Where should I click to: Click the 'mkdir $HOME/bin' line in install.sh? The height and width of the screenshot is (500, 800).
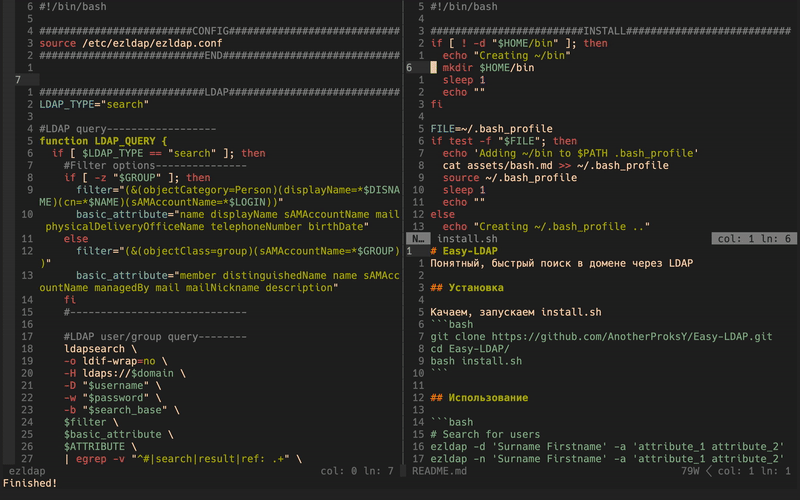click(x=488, y=68)
